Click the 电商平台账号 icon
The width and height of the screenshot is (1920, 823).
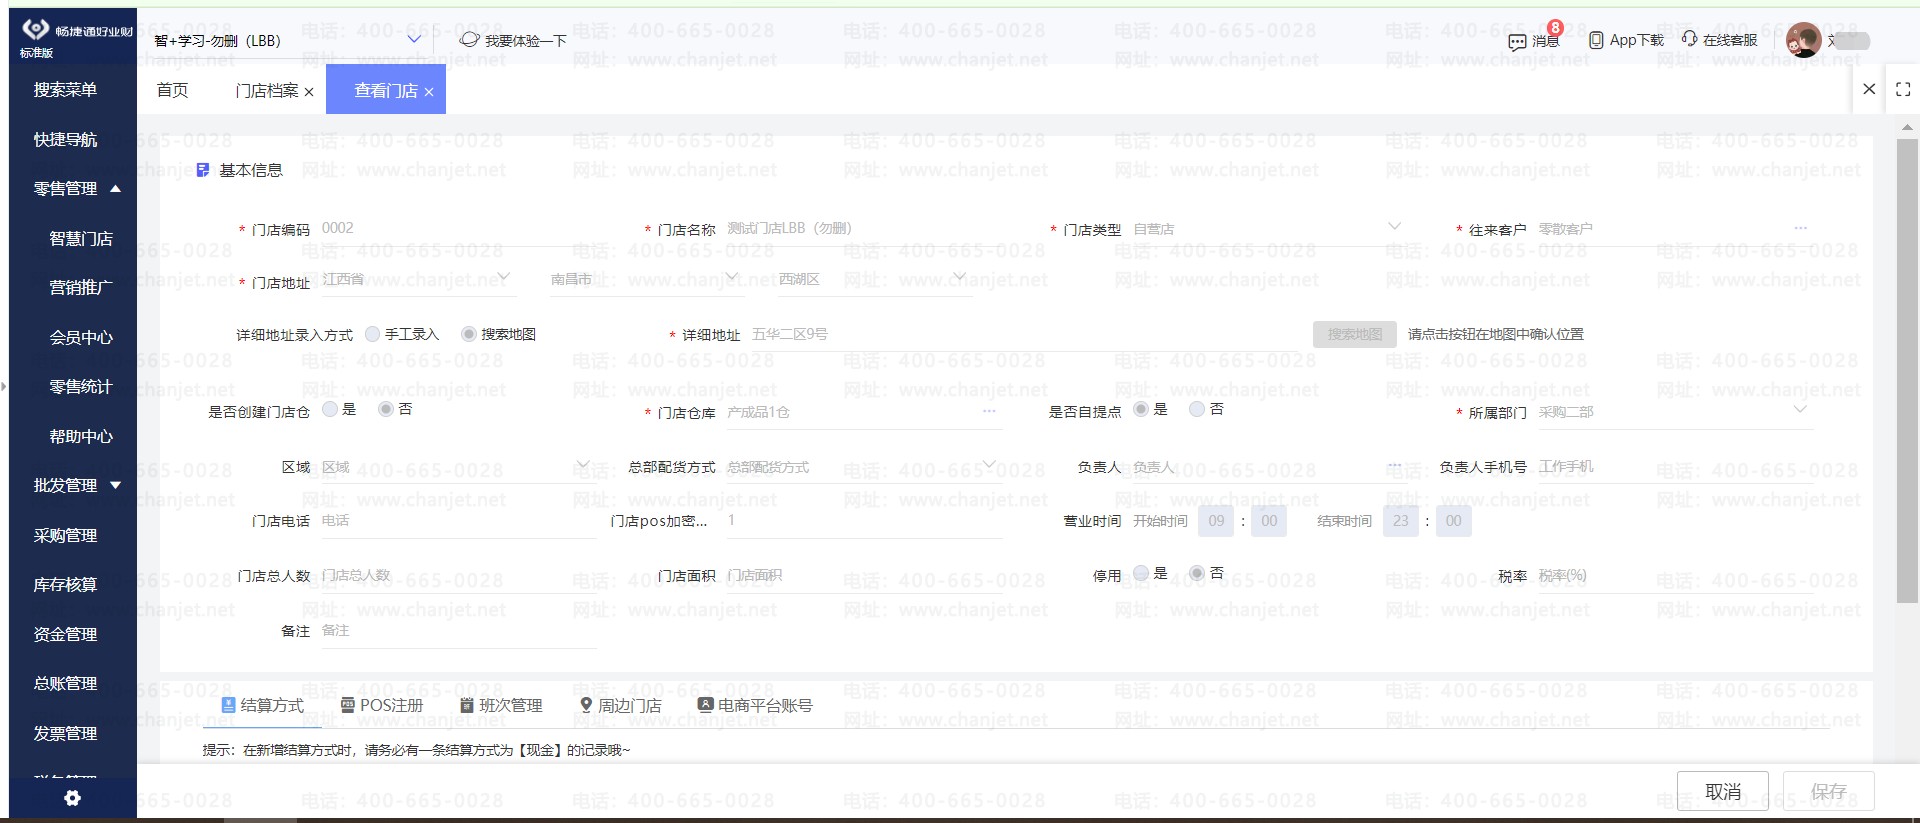[705, 705]
